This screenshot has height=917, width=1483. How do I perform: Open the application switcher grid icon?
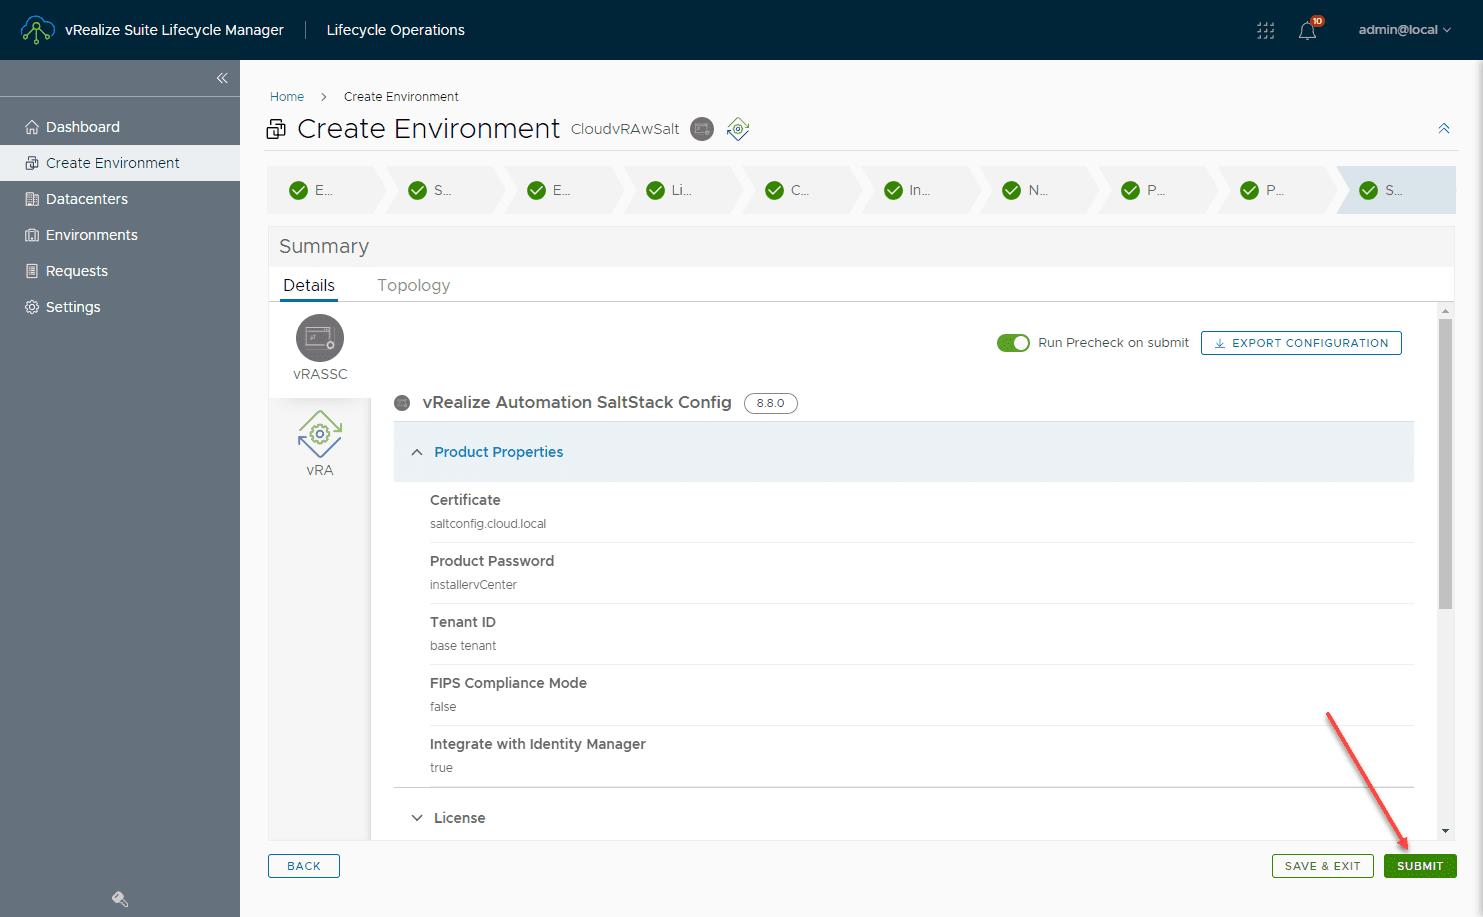(1265, 30)
